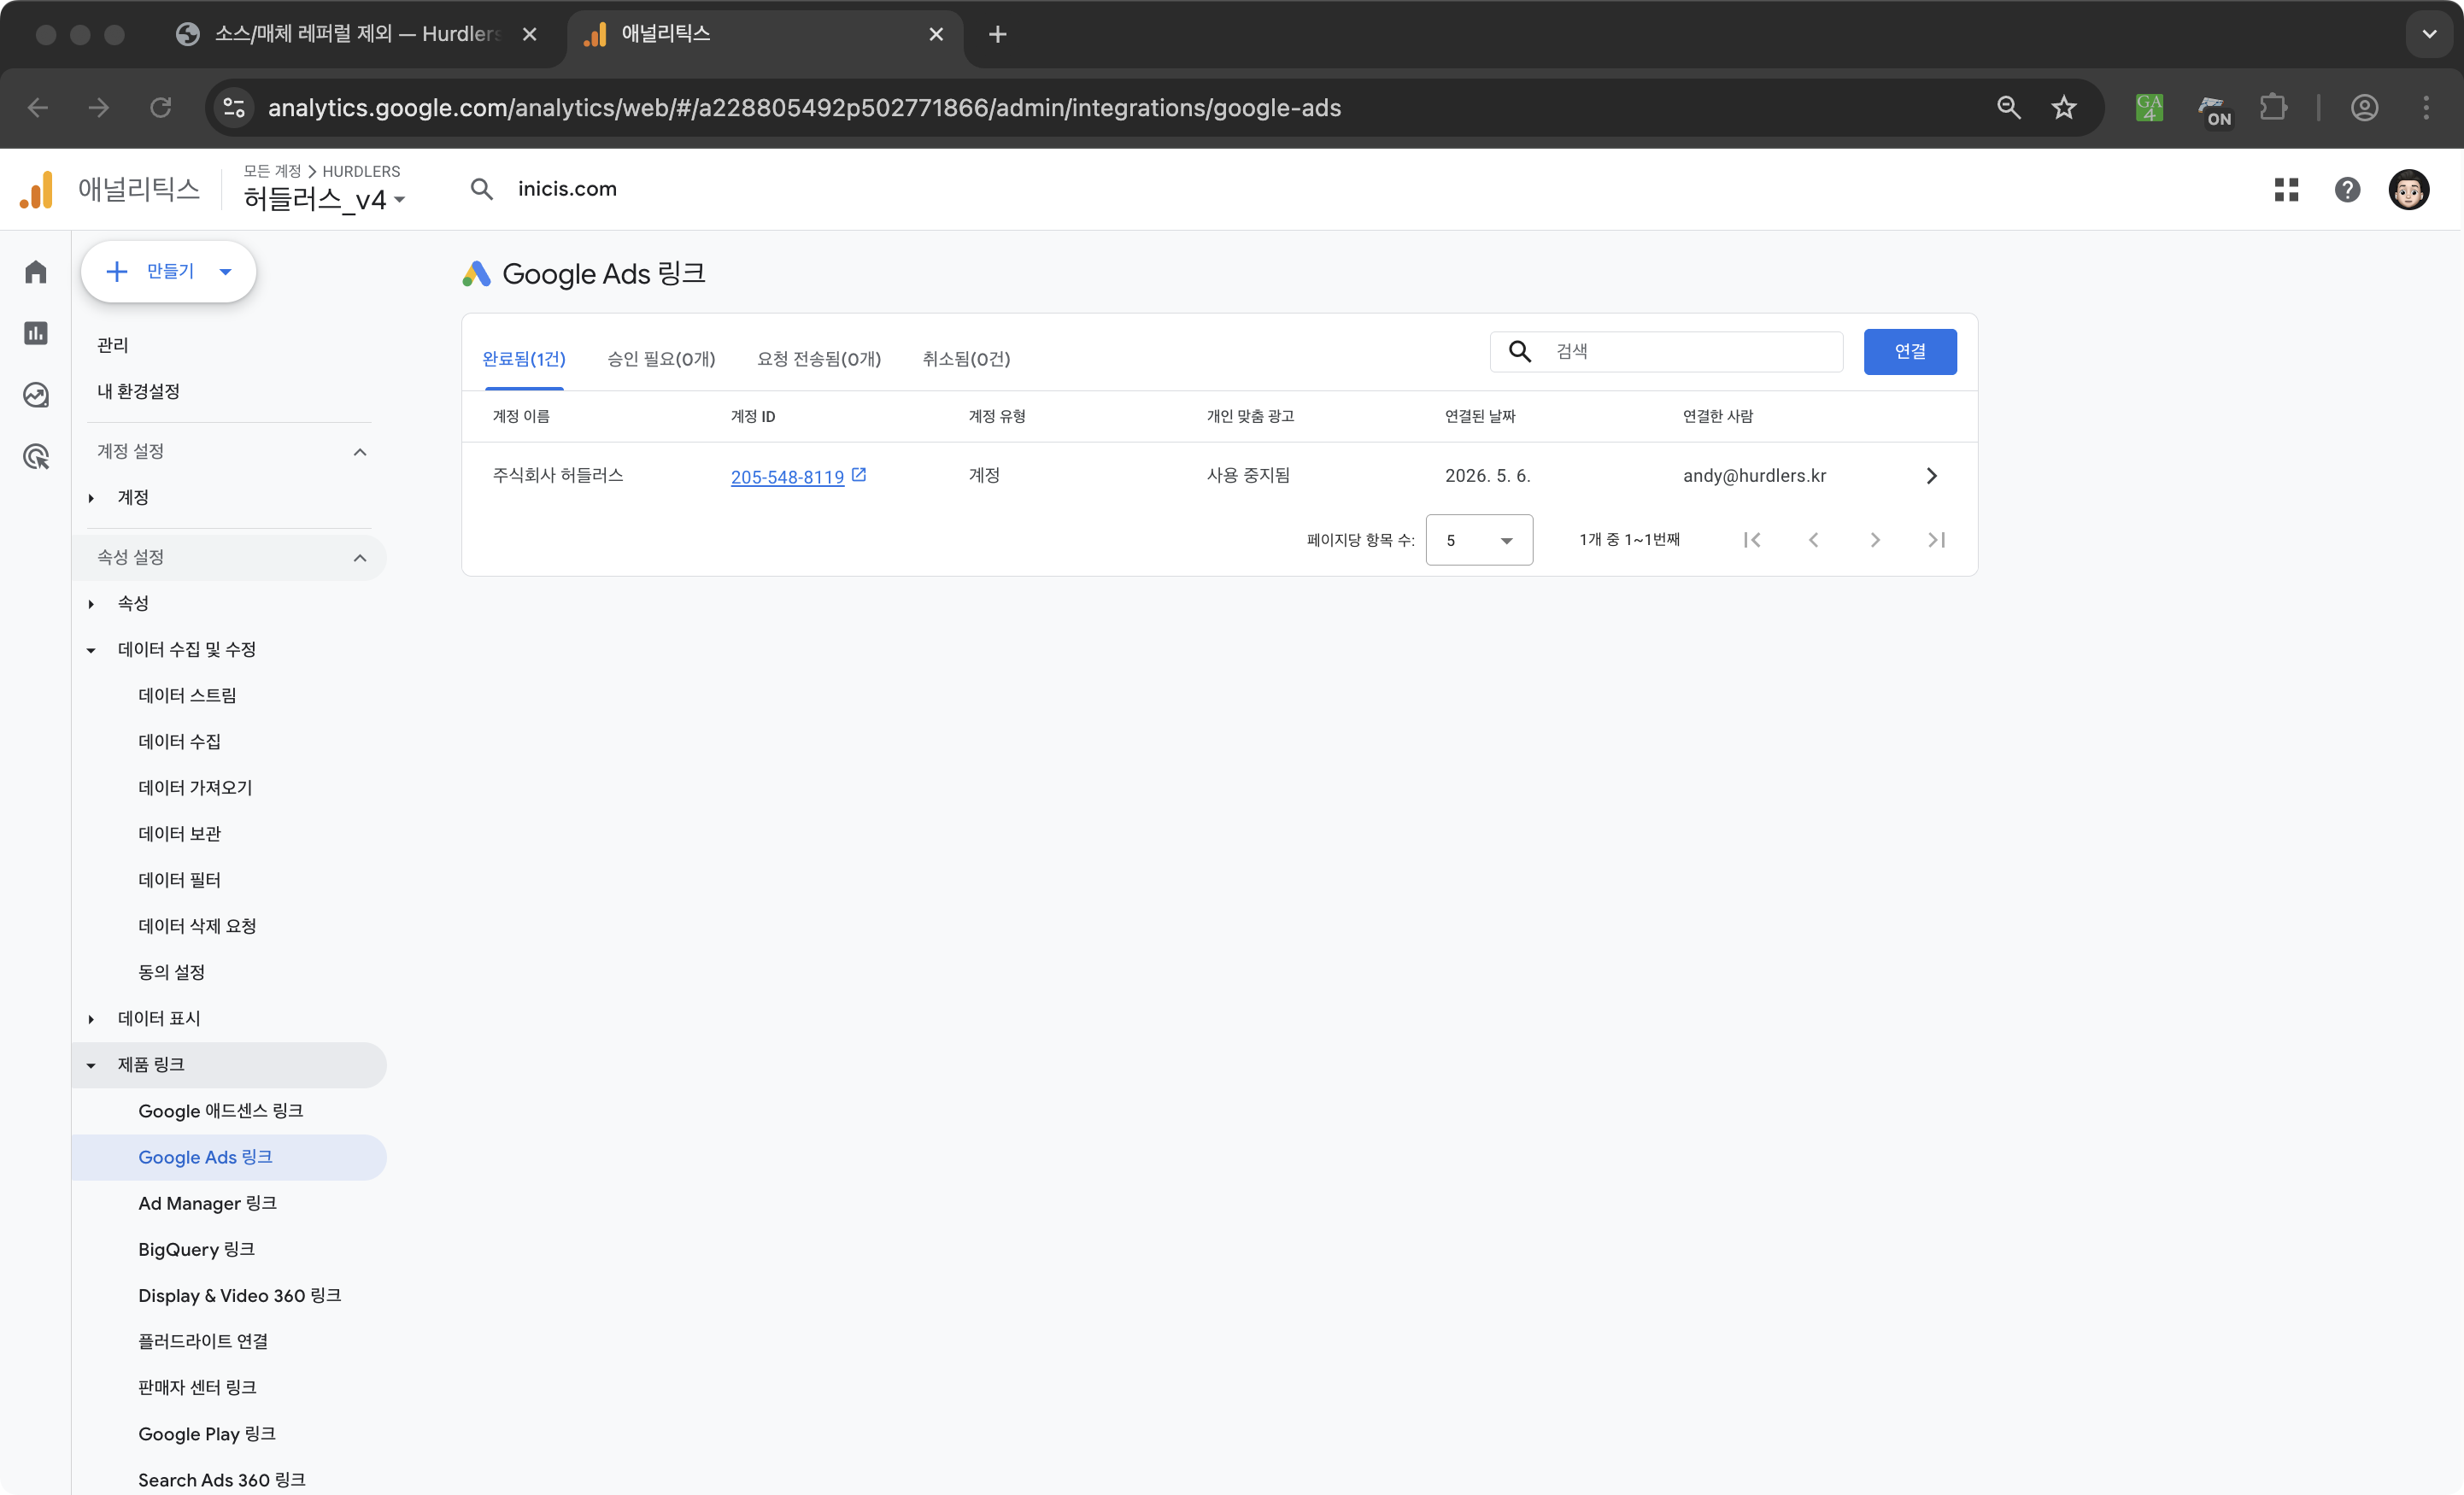Open the Explore icon in the sidebar

[36, 395]
